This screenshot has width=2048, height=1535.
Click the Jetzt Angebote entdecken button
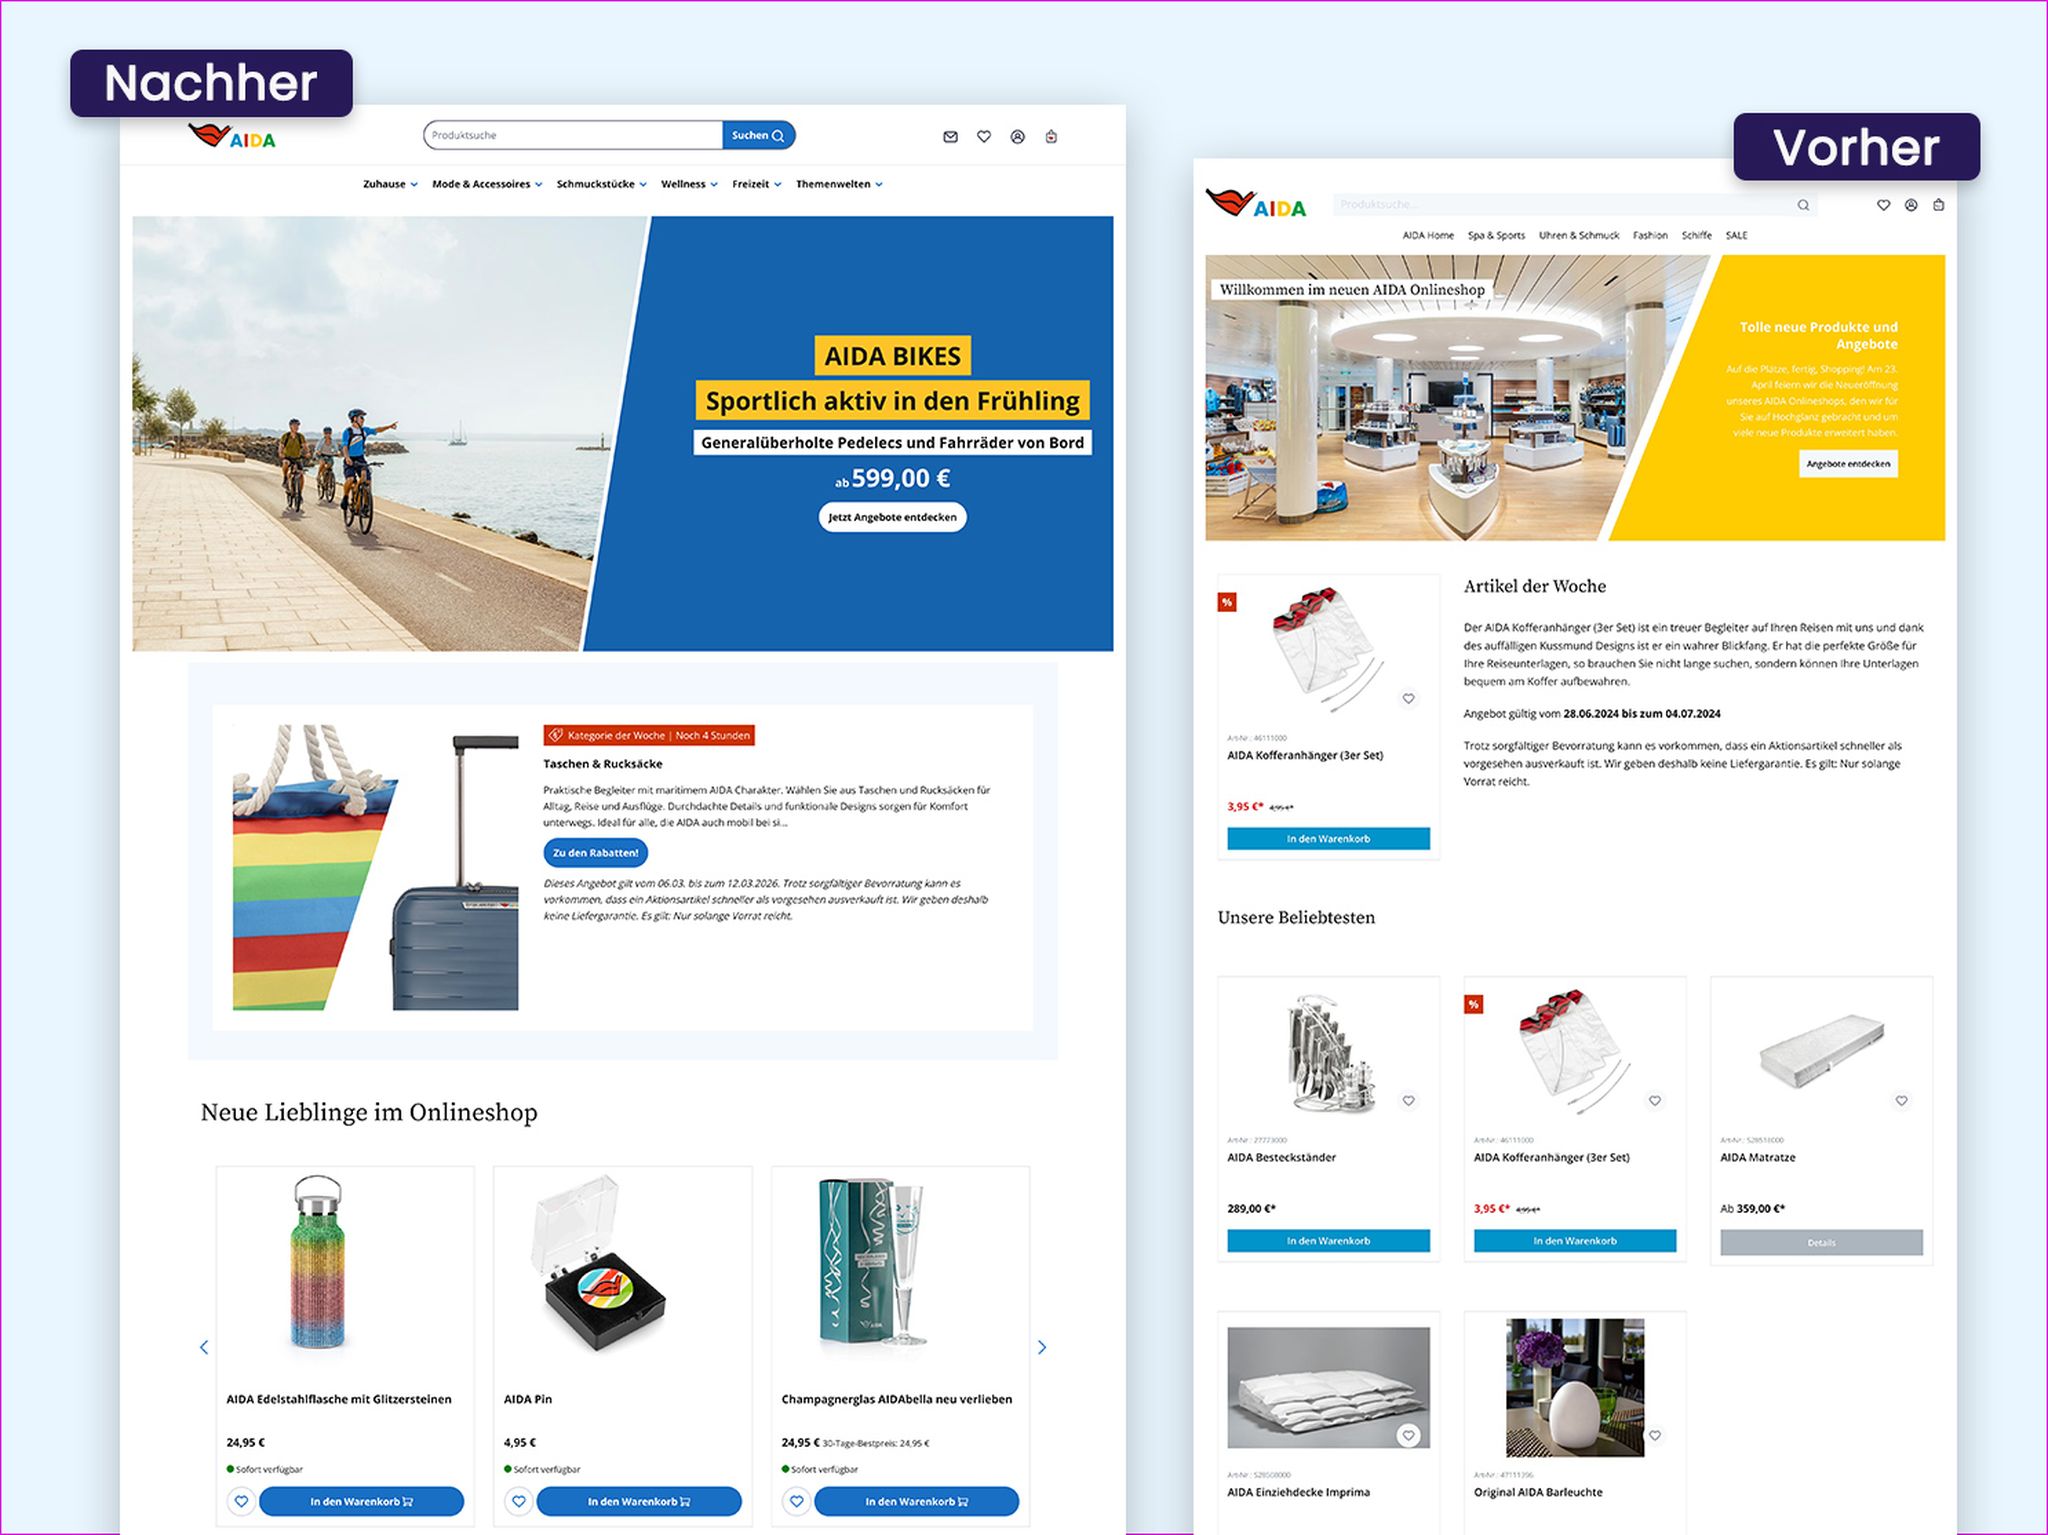(x=893, y=517)
